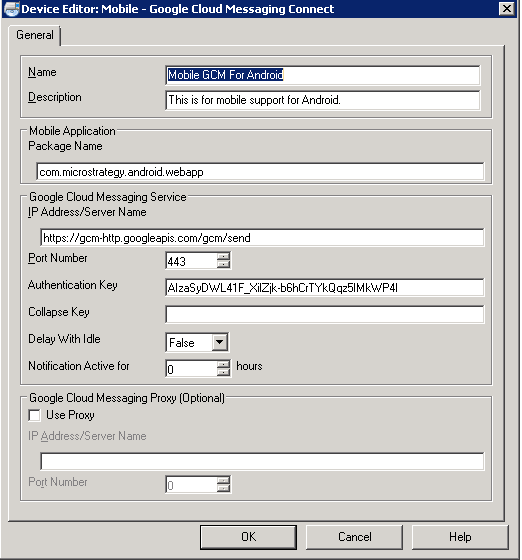Increase Notification Active hours with up arrow
522x560 pixels.
point(223,364)
